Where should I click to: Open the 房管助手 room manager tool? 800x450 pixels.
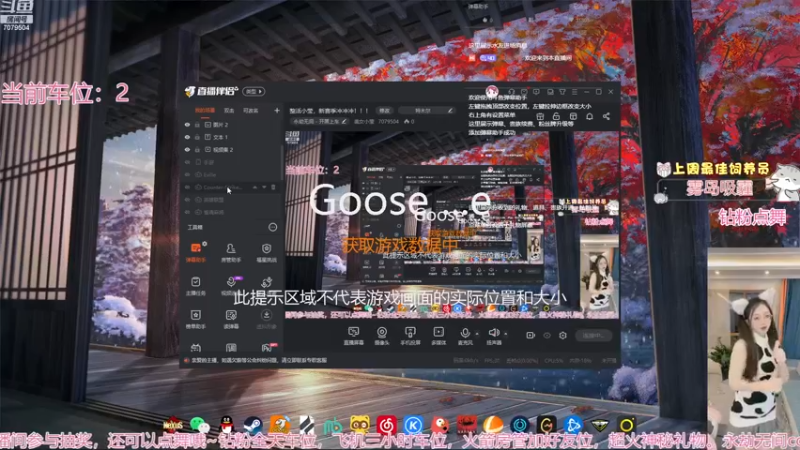pyautogui.click(x=231, y=252)
